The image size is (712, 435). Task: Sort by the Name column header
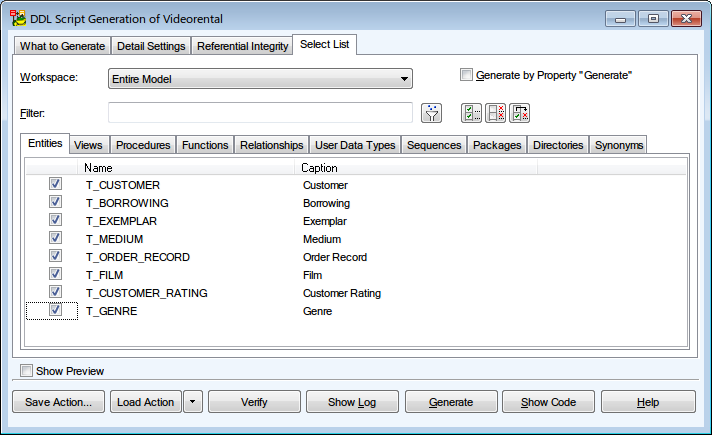click(x=186, y=168)
